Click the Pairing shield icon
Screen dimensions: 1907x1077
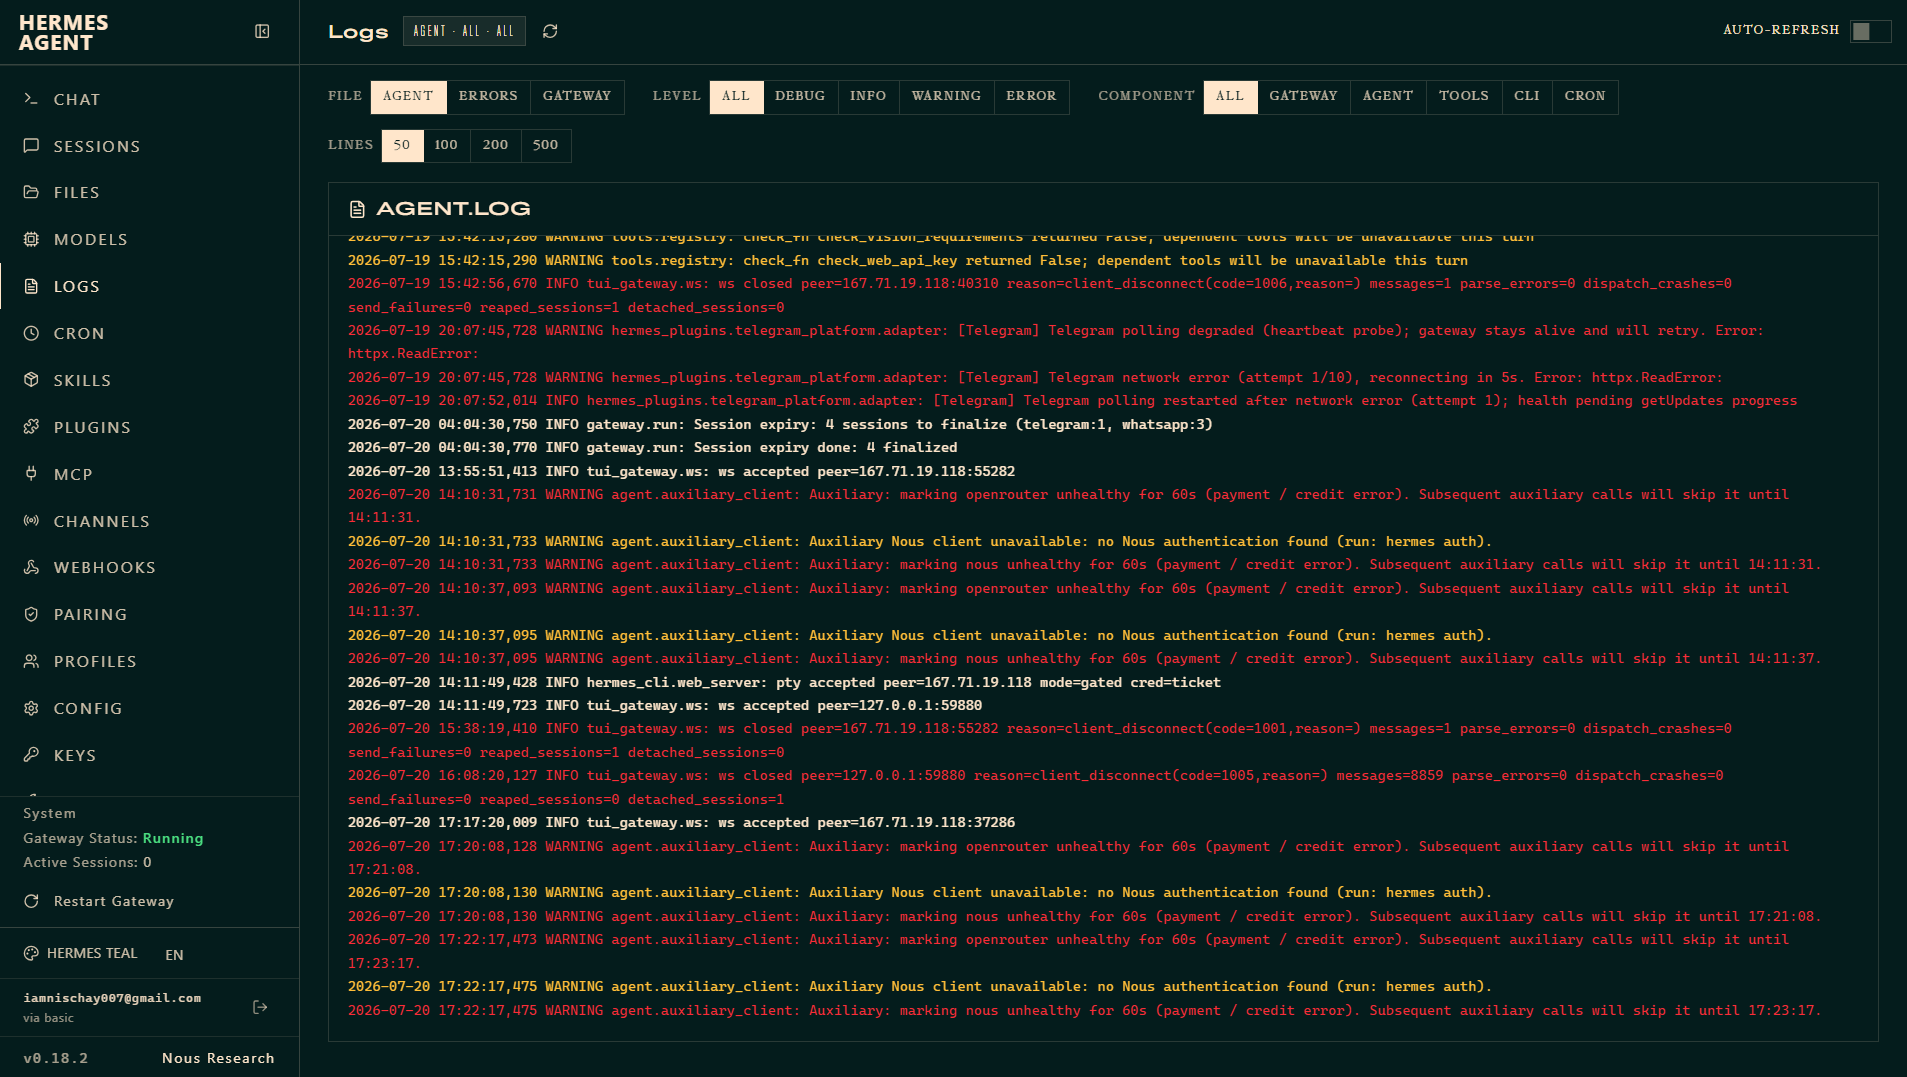[31, 614]
